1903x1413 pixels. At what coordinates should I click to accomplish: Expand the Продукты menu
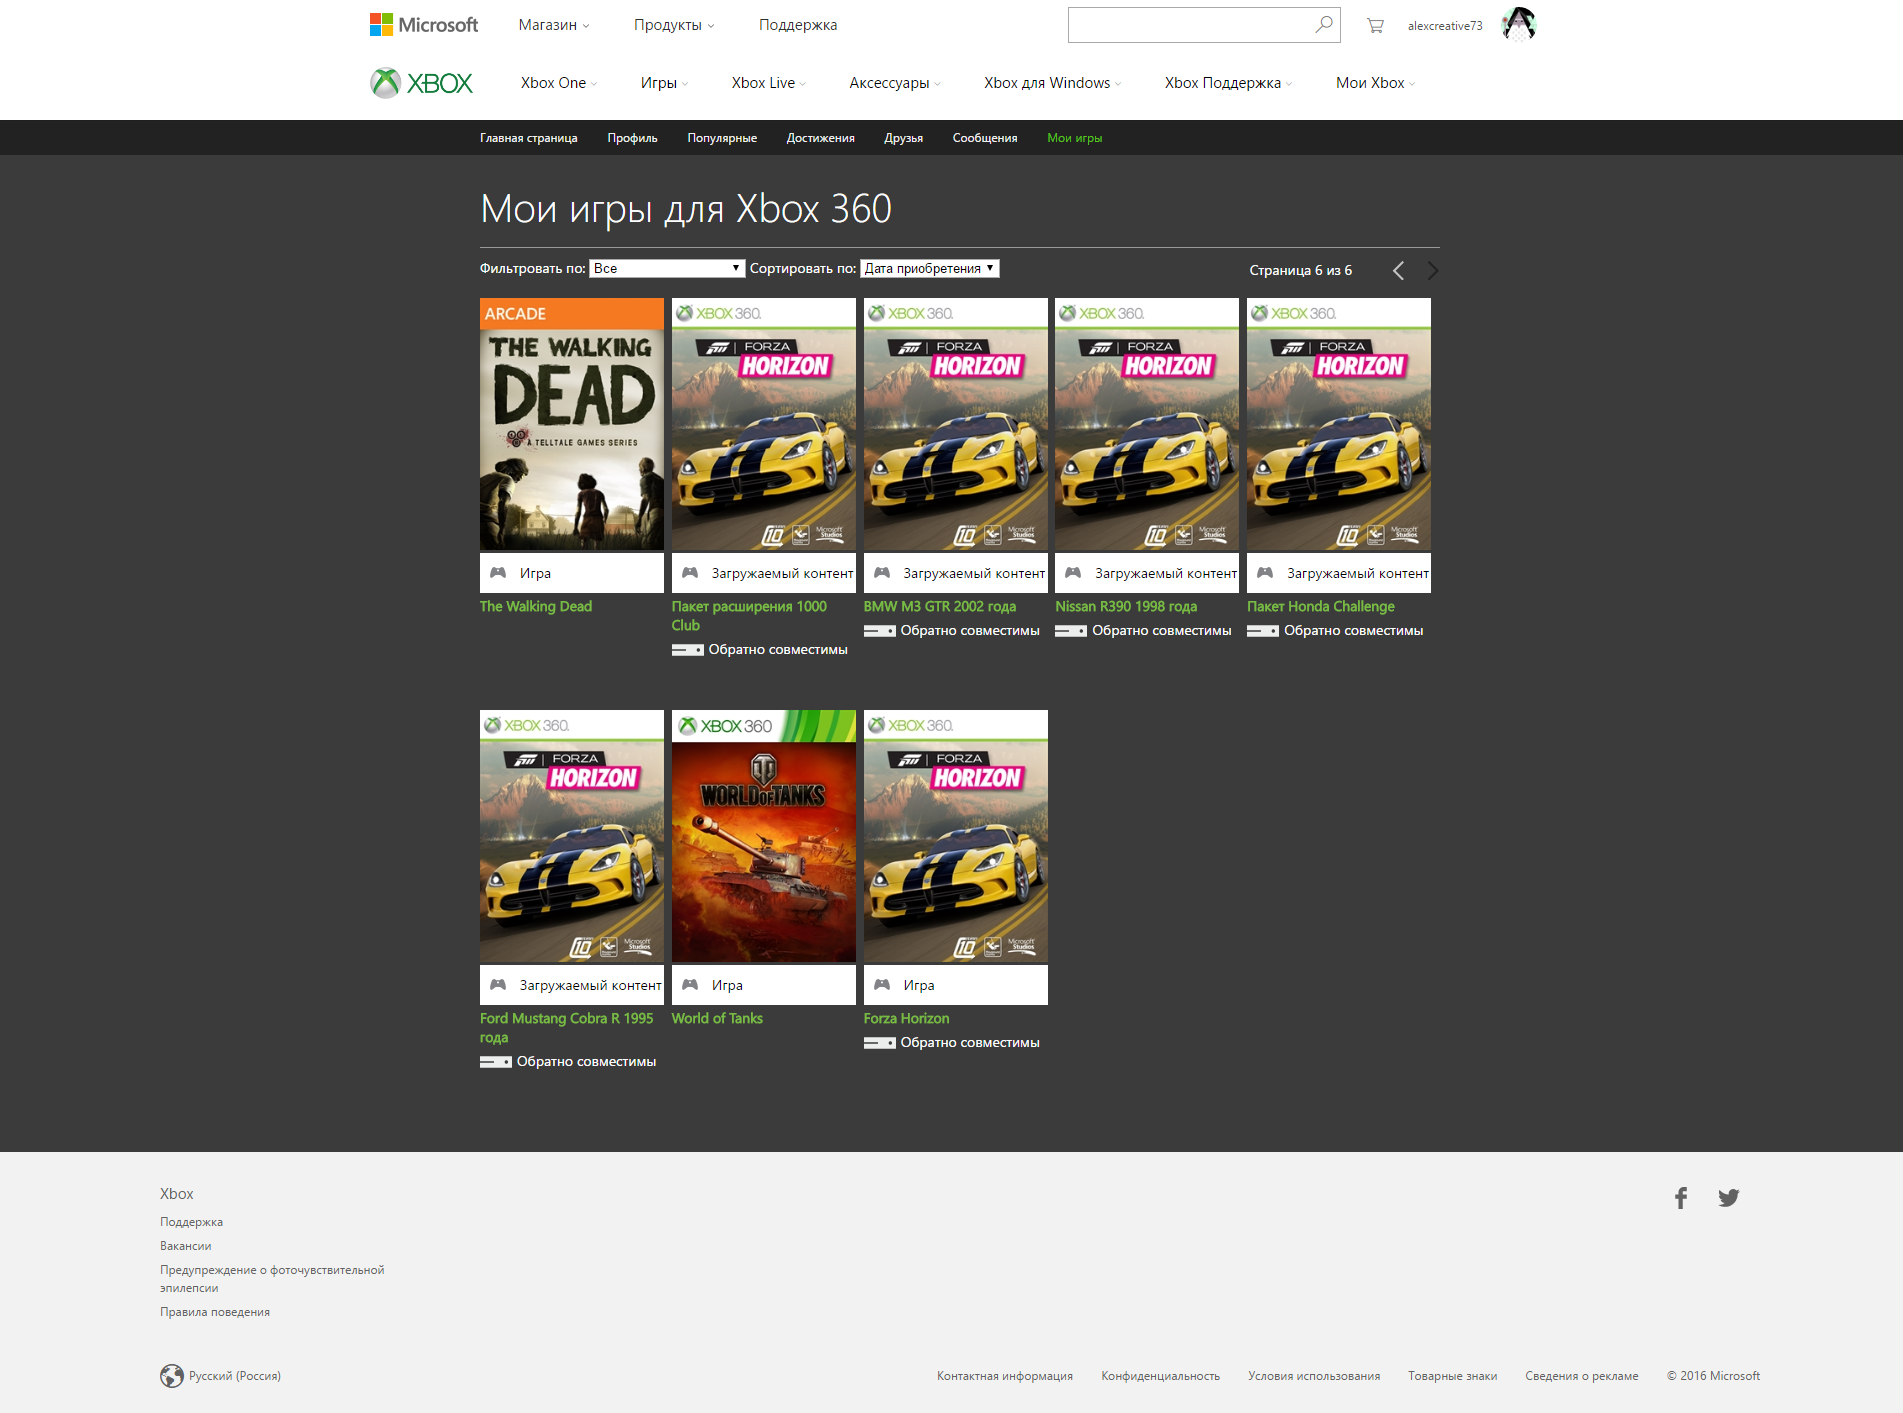click(x=674, y=25)
